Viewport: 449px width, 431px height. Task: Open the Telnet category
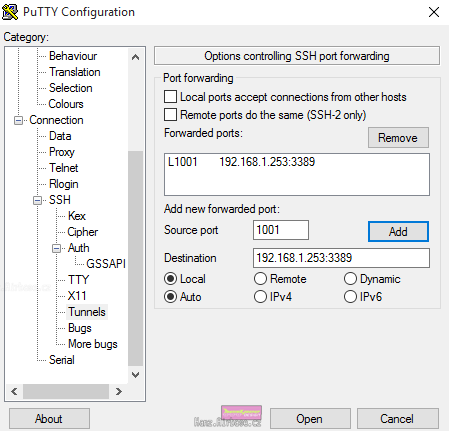(x=64, y=168)
